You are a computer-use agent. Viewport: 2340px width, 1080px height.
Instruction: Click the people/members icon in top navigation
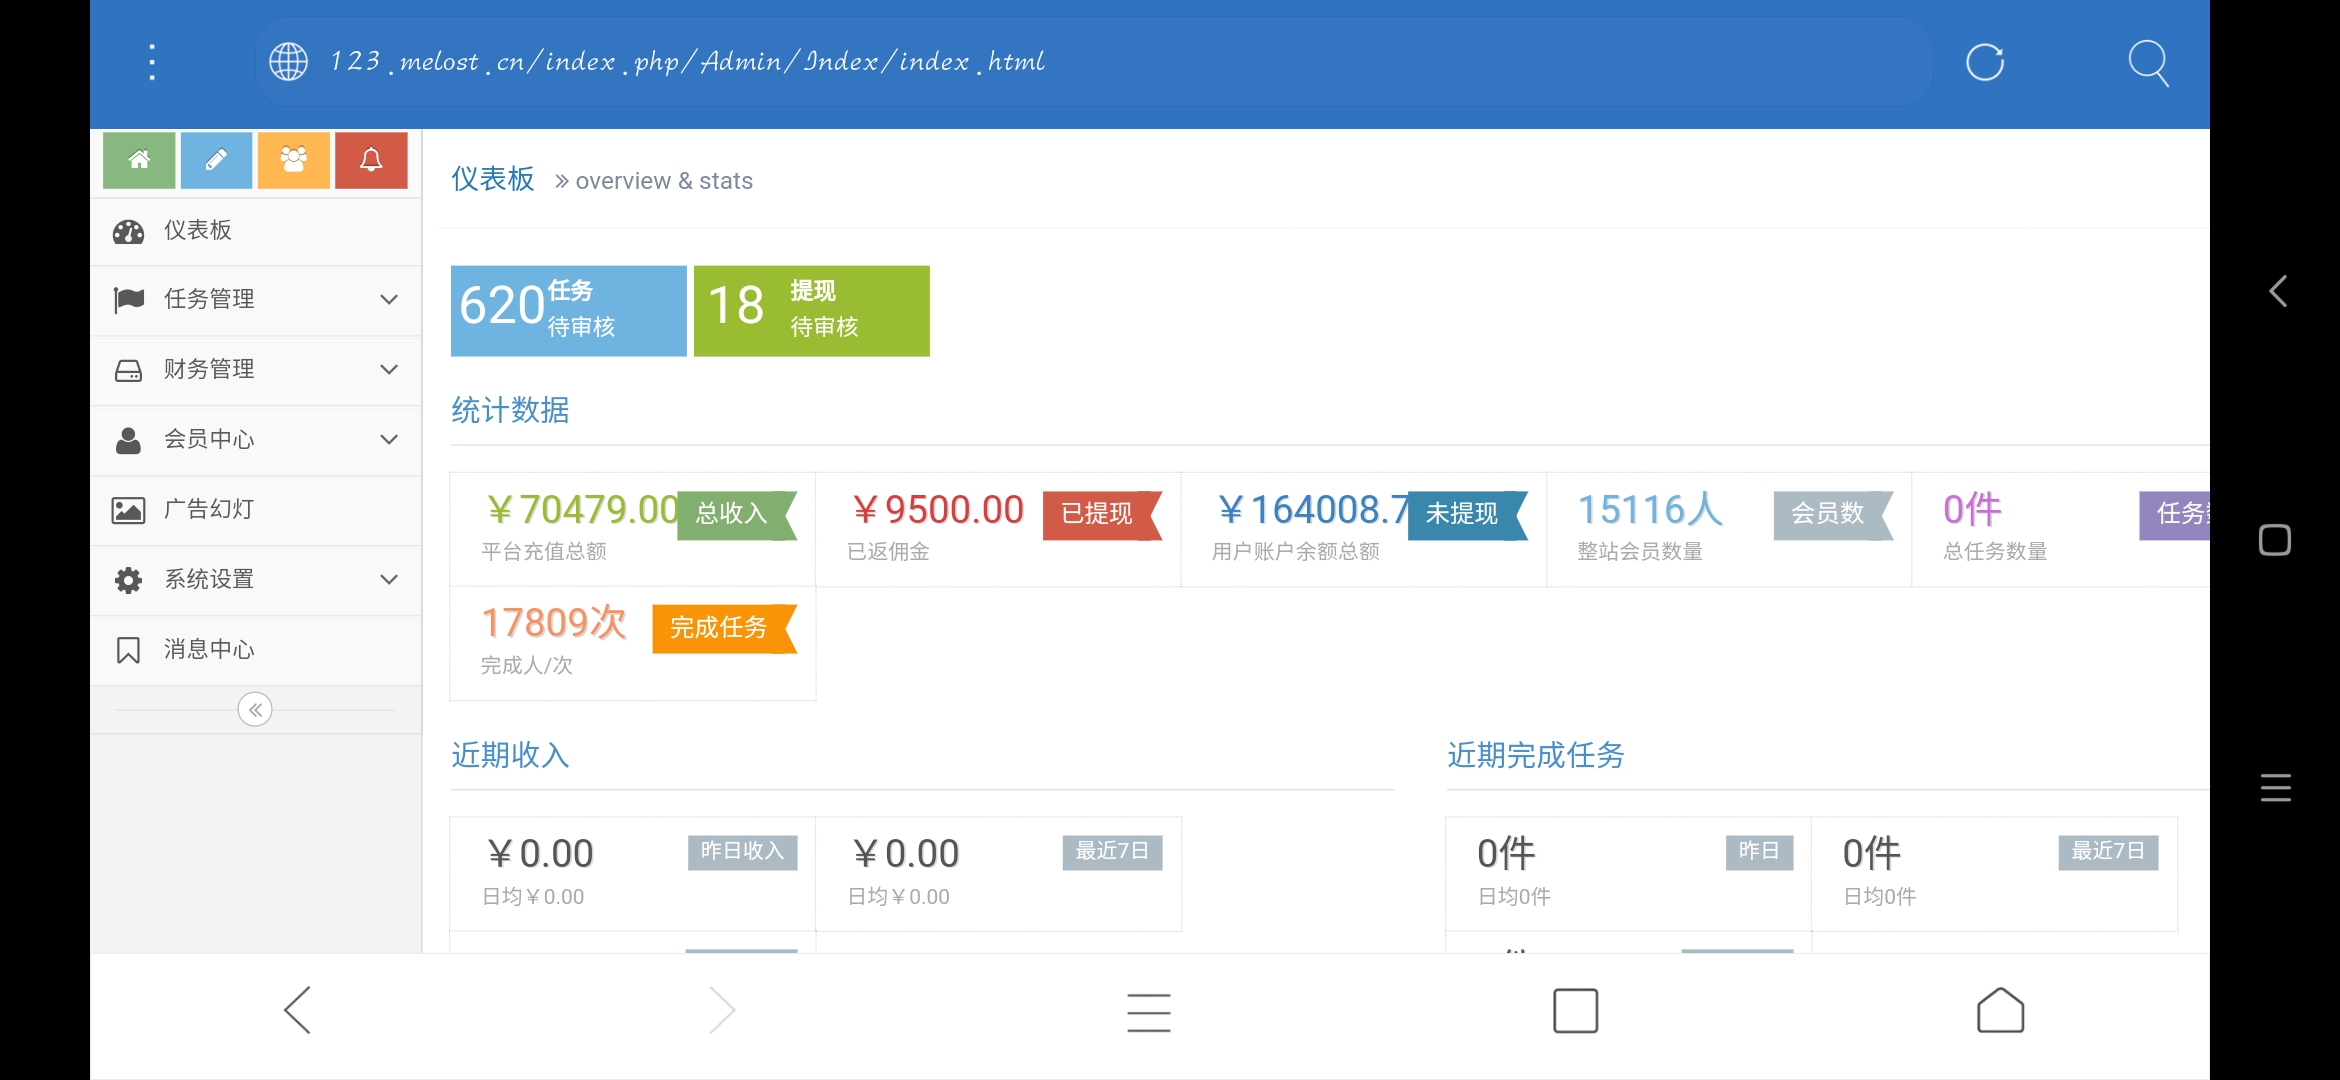point(292,160)
